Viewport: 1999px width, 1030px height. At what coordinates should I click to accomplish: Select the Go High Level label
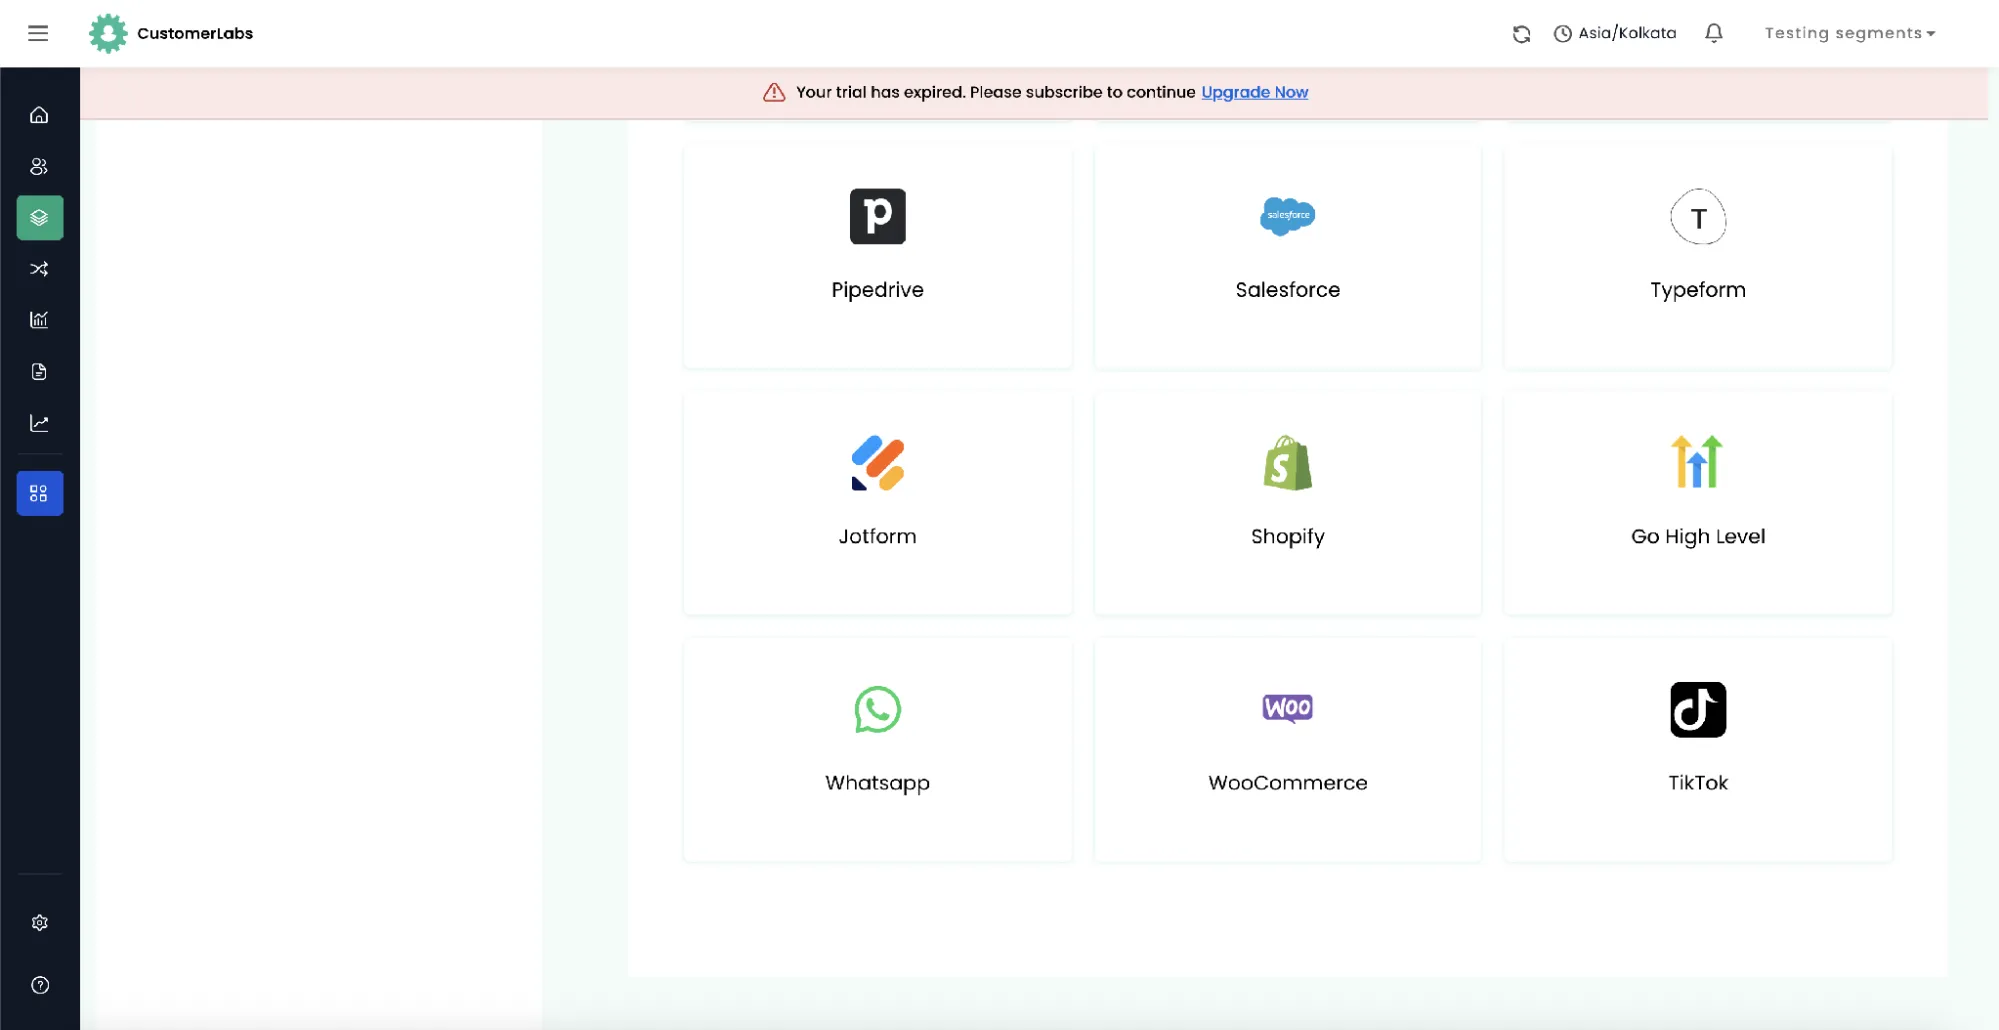tap(1698, 537)
